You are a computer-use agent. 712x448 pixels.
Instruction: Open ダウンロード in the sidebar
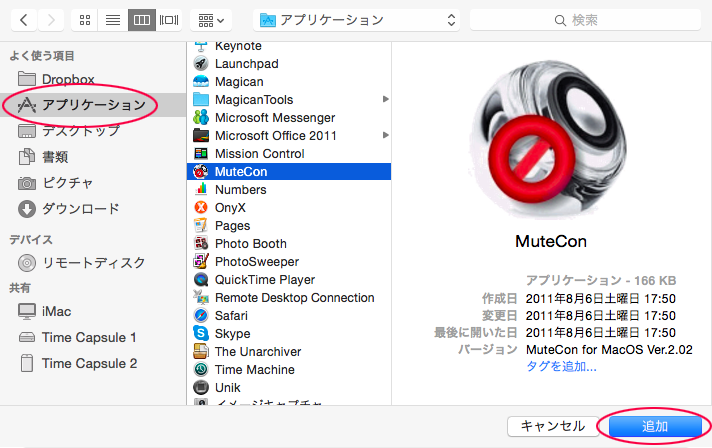pyautogui.click(x=93, y=209)
